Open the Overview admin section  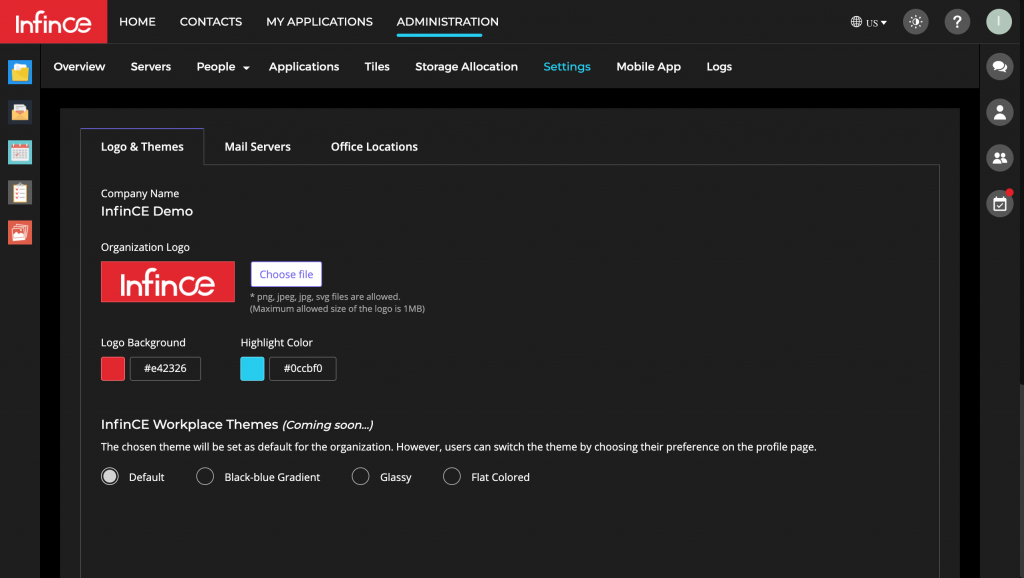tap(79, 67)
